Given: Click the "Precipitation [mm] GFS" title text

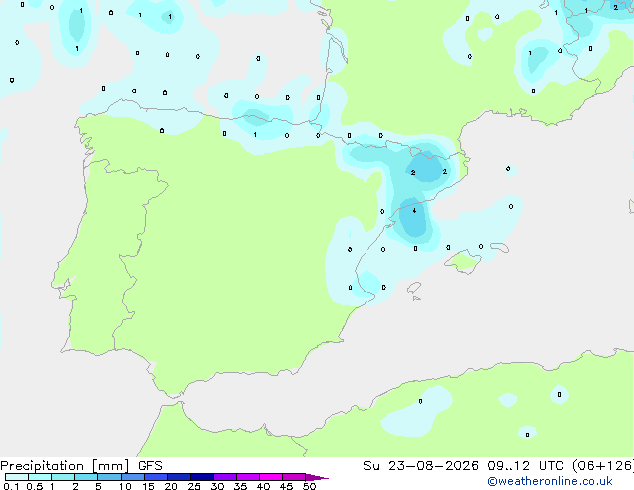Looking at the screenshot, I should (81, 466).
